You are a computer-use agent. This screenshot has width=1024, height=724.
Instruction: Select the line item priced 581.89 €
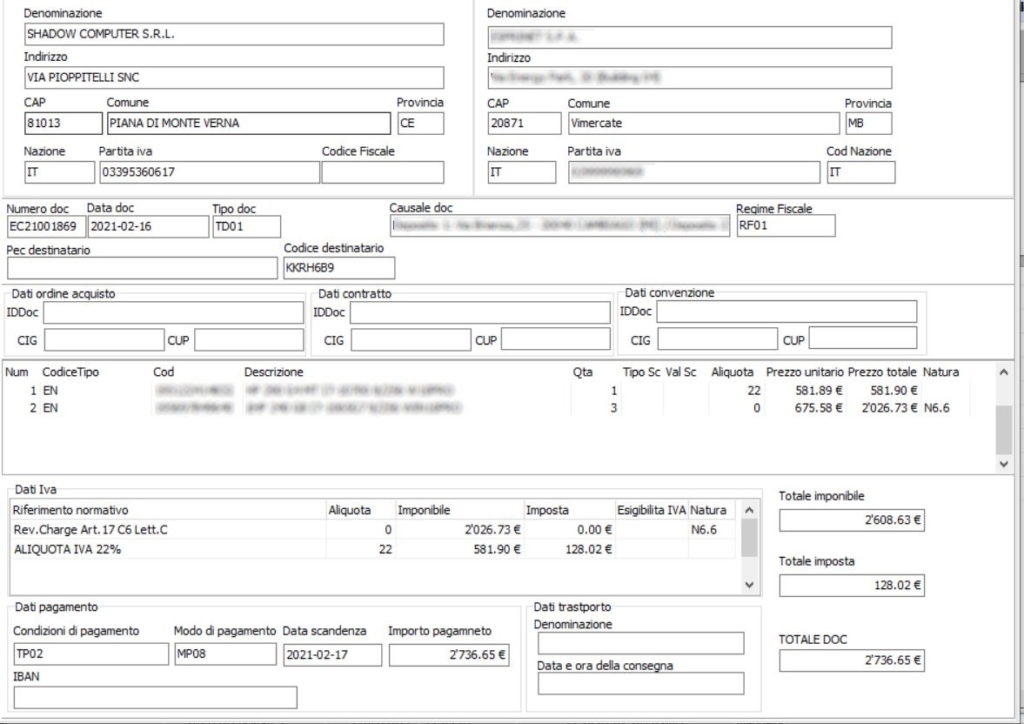tap(487, 390)
